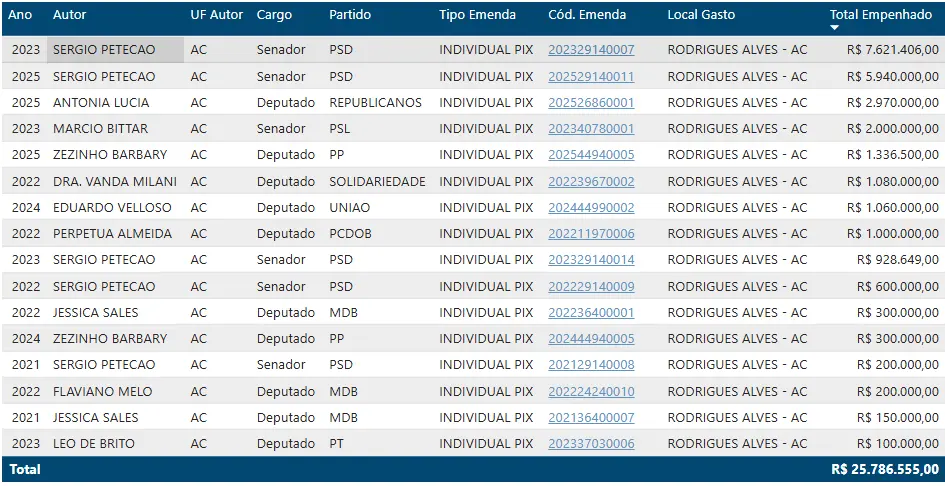
Task: Open emenda link 202526860001
Action: pos(590,102)
